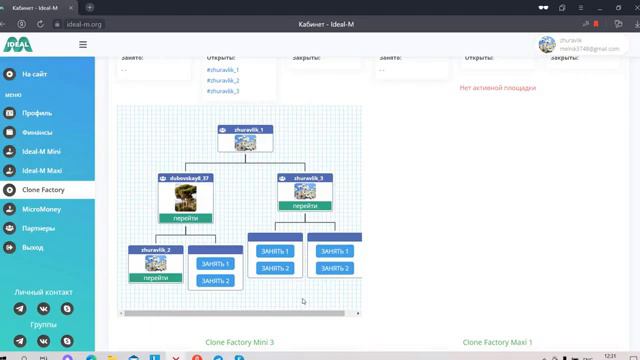
Task: Open groups Telegram icon
Action: coord(20,341)
